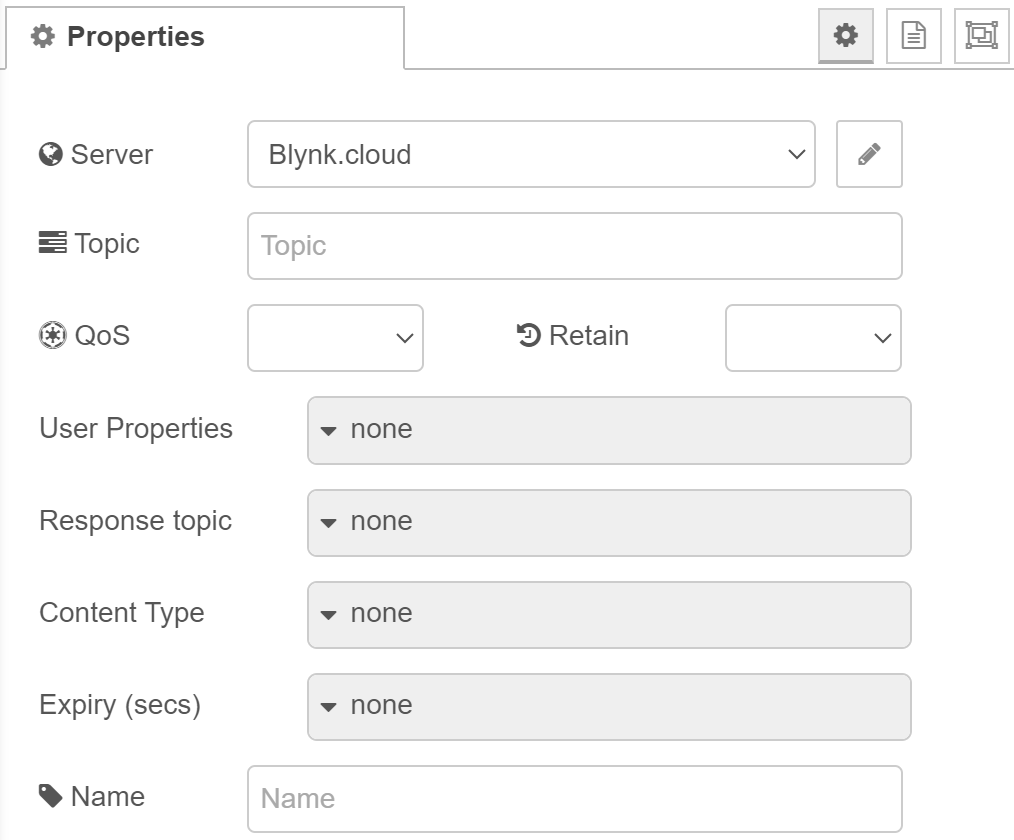Click the globe icon beside Server

point(51,155)
